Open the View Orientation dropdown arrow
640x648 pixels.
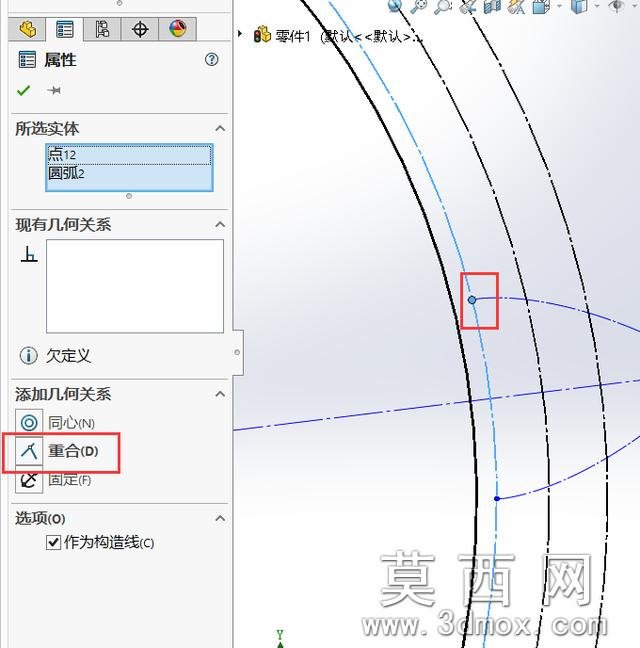[x=559, y=6]
